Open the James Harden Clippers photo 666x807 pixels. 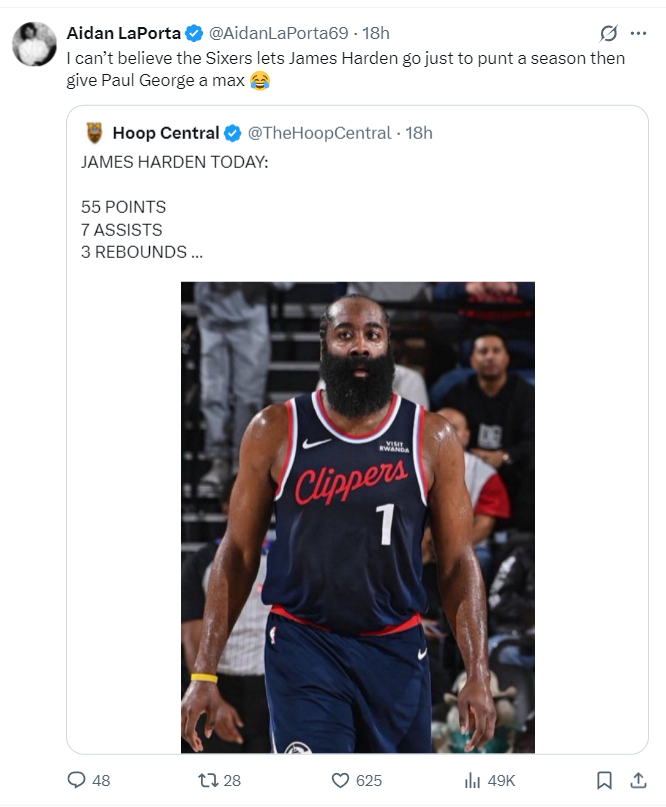(357, 517)
